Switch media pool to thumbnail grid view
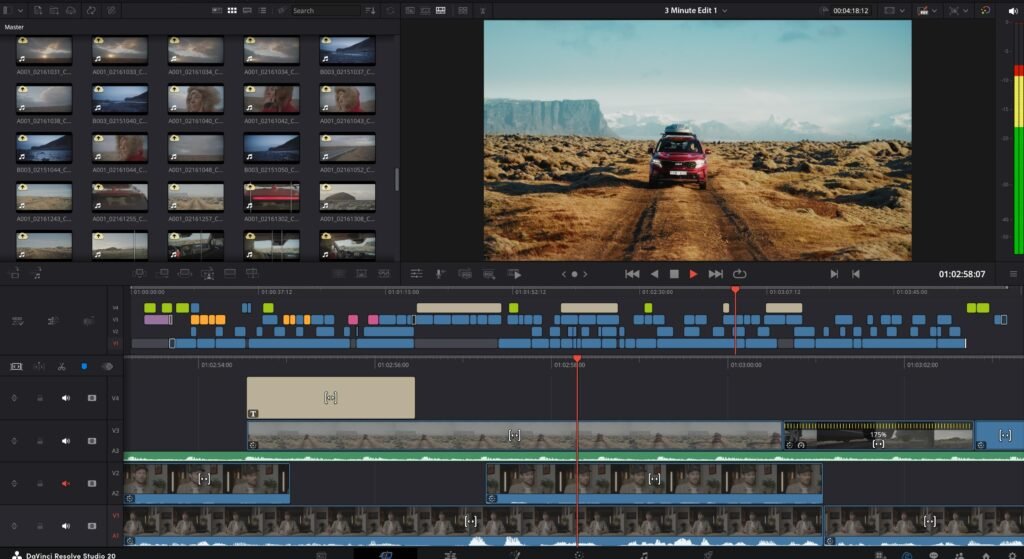Image resolution: width=1024 pixels, height=559 pixels. pyautogui.click(x=232, y=10)
